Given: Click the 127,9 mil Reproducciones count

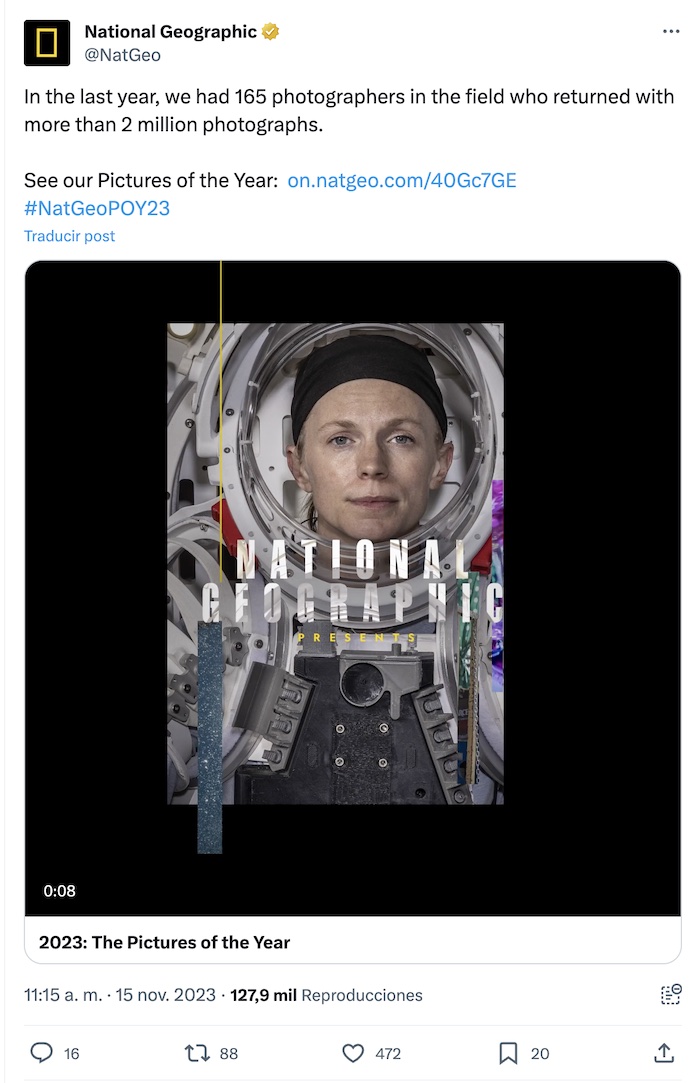Looking at the screenshot, I should (326, 995).
